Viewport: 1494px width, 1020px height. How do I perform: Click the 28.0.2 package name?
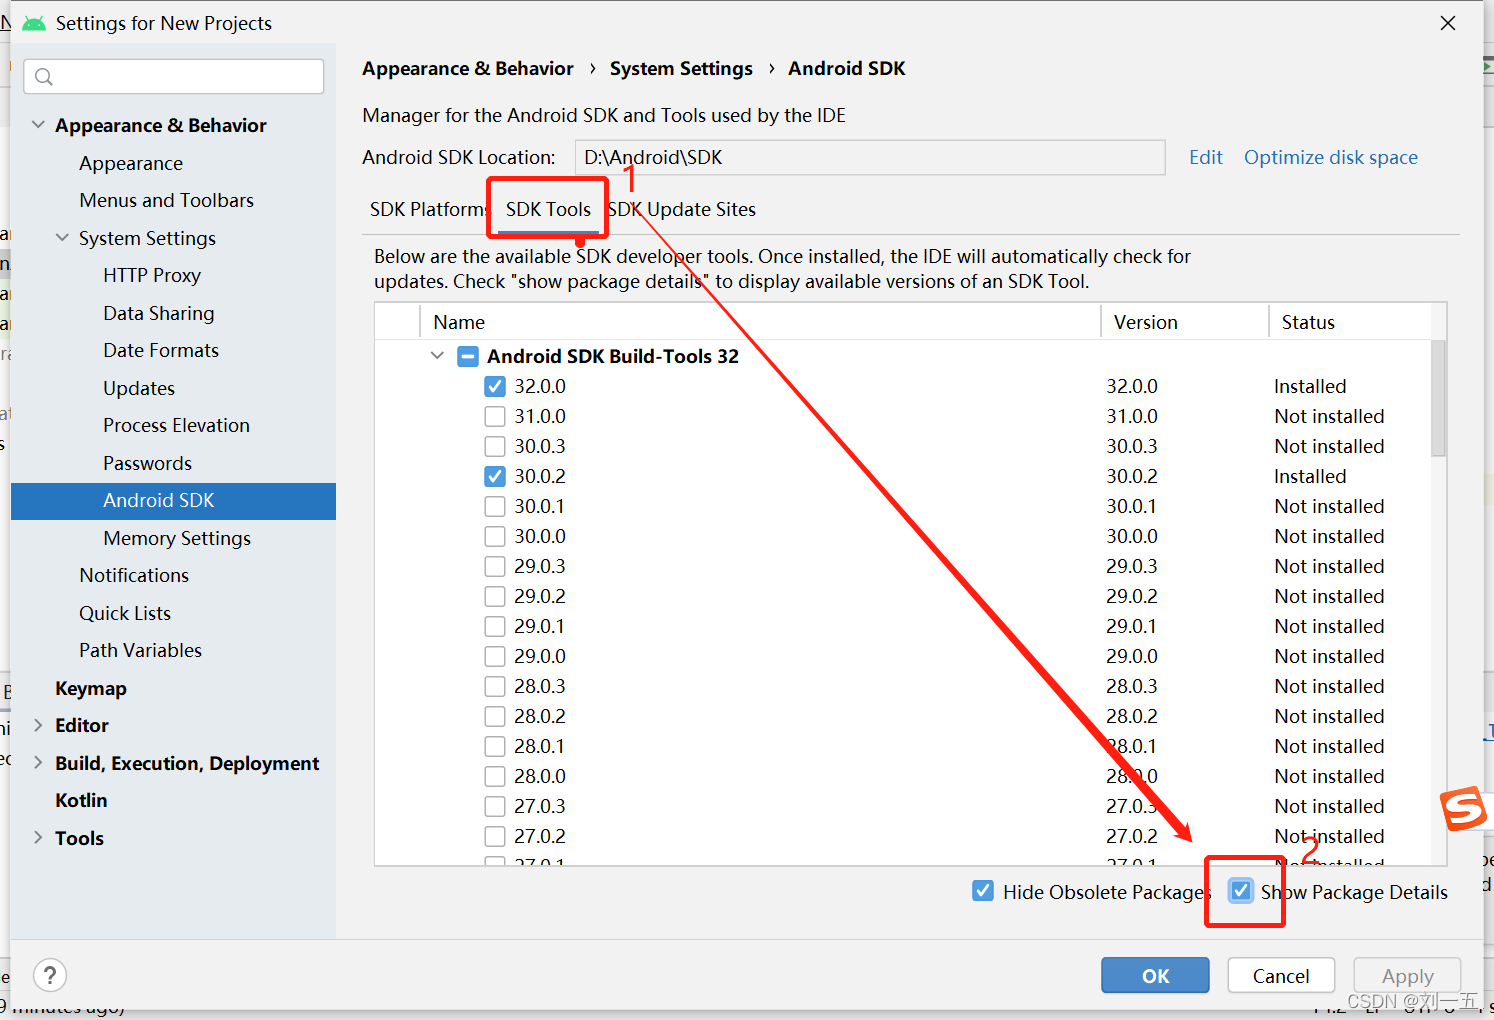(x=540, y=716)
